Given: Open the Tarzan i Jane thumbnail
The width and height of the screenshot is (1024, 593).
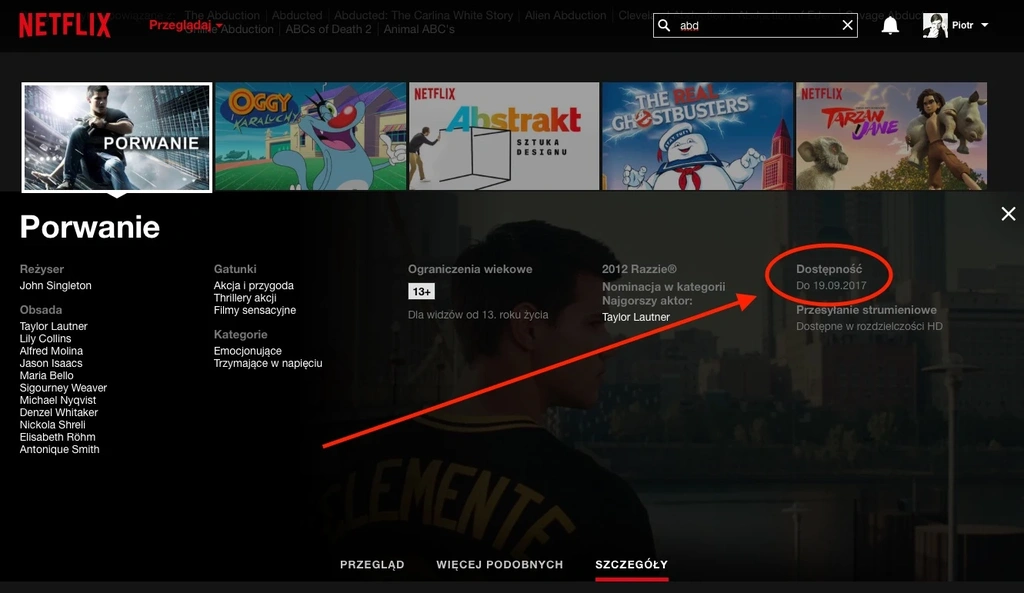Looking at the screenshot, I should [891, 136].
